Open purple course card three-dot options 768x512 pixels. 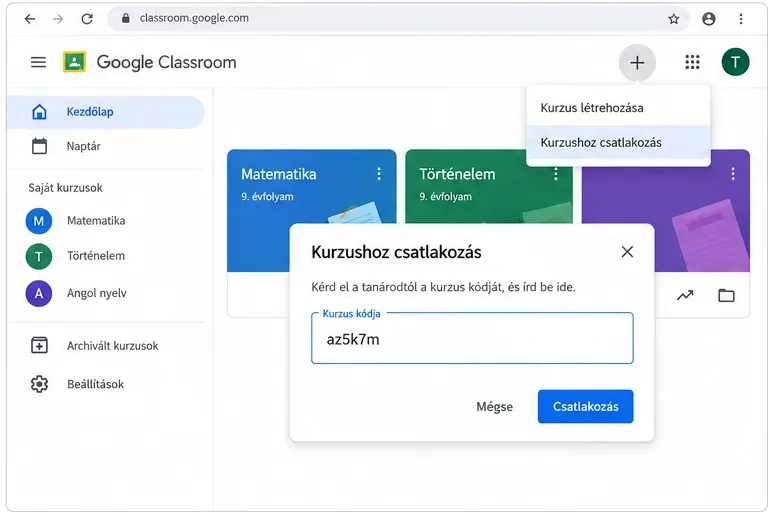tap(733, 173)
